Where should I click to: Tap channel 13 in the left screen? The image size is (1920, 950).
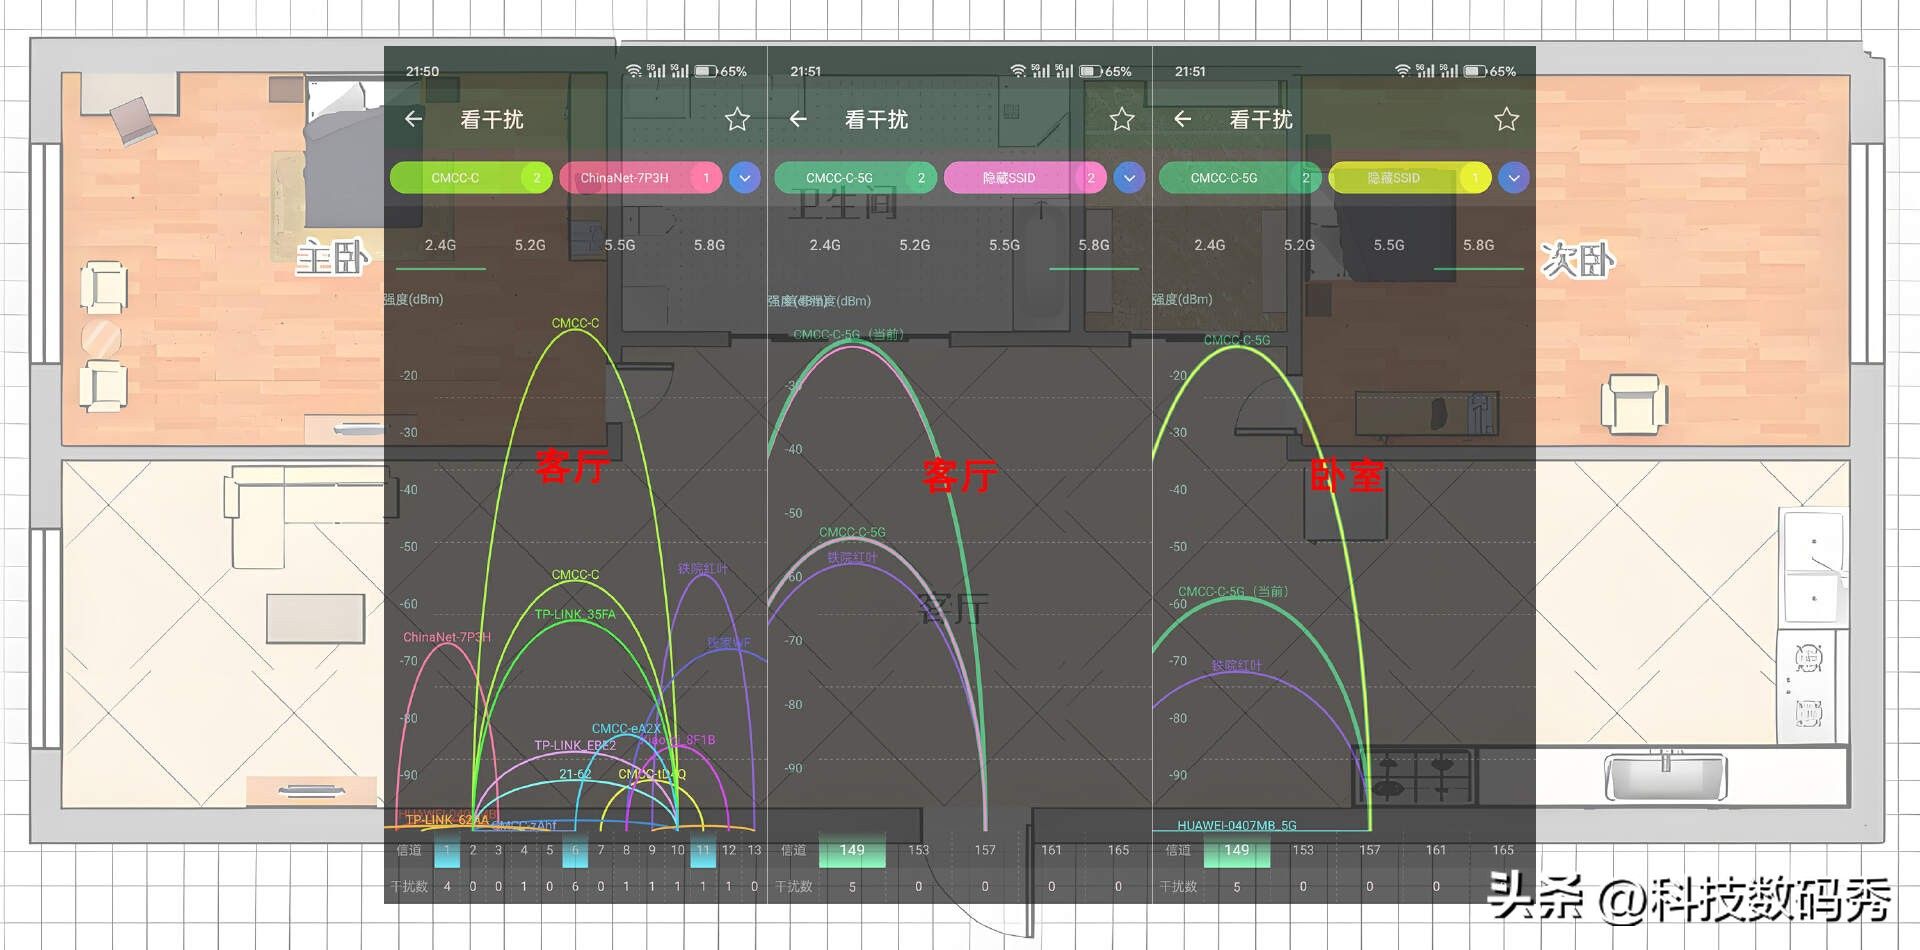click(754, 850)
